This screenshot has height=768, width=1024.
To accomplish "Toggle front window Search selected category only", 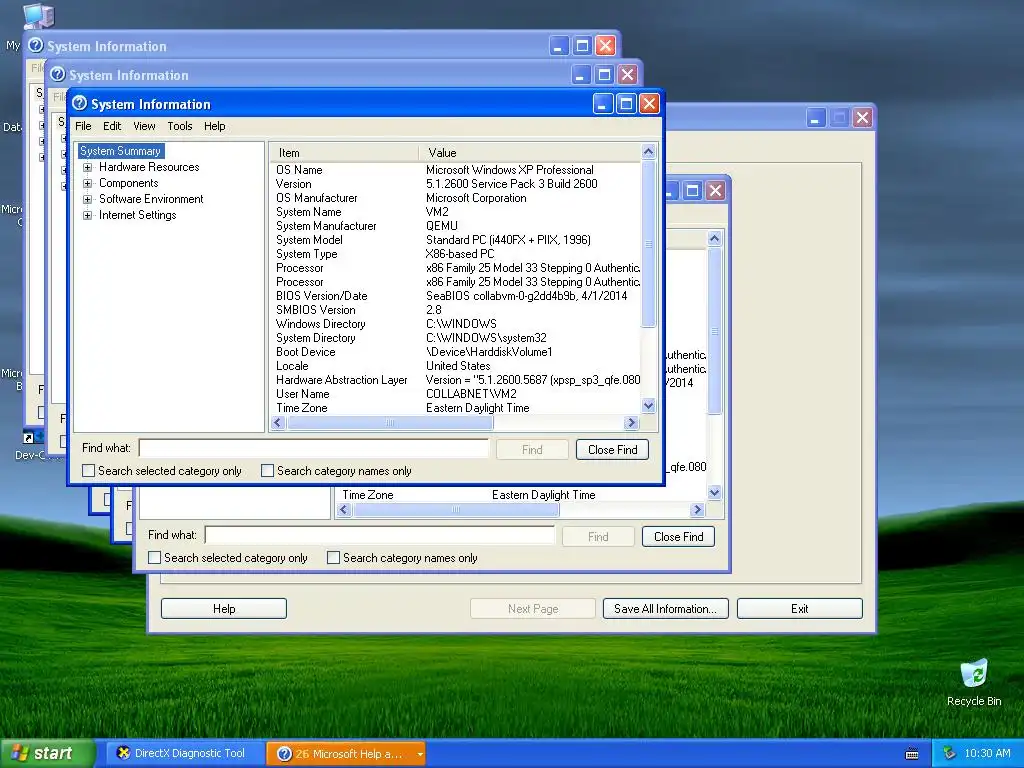I will pyautogui.click(x=88, y=471).
